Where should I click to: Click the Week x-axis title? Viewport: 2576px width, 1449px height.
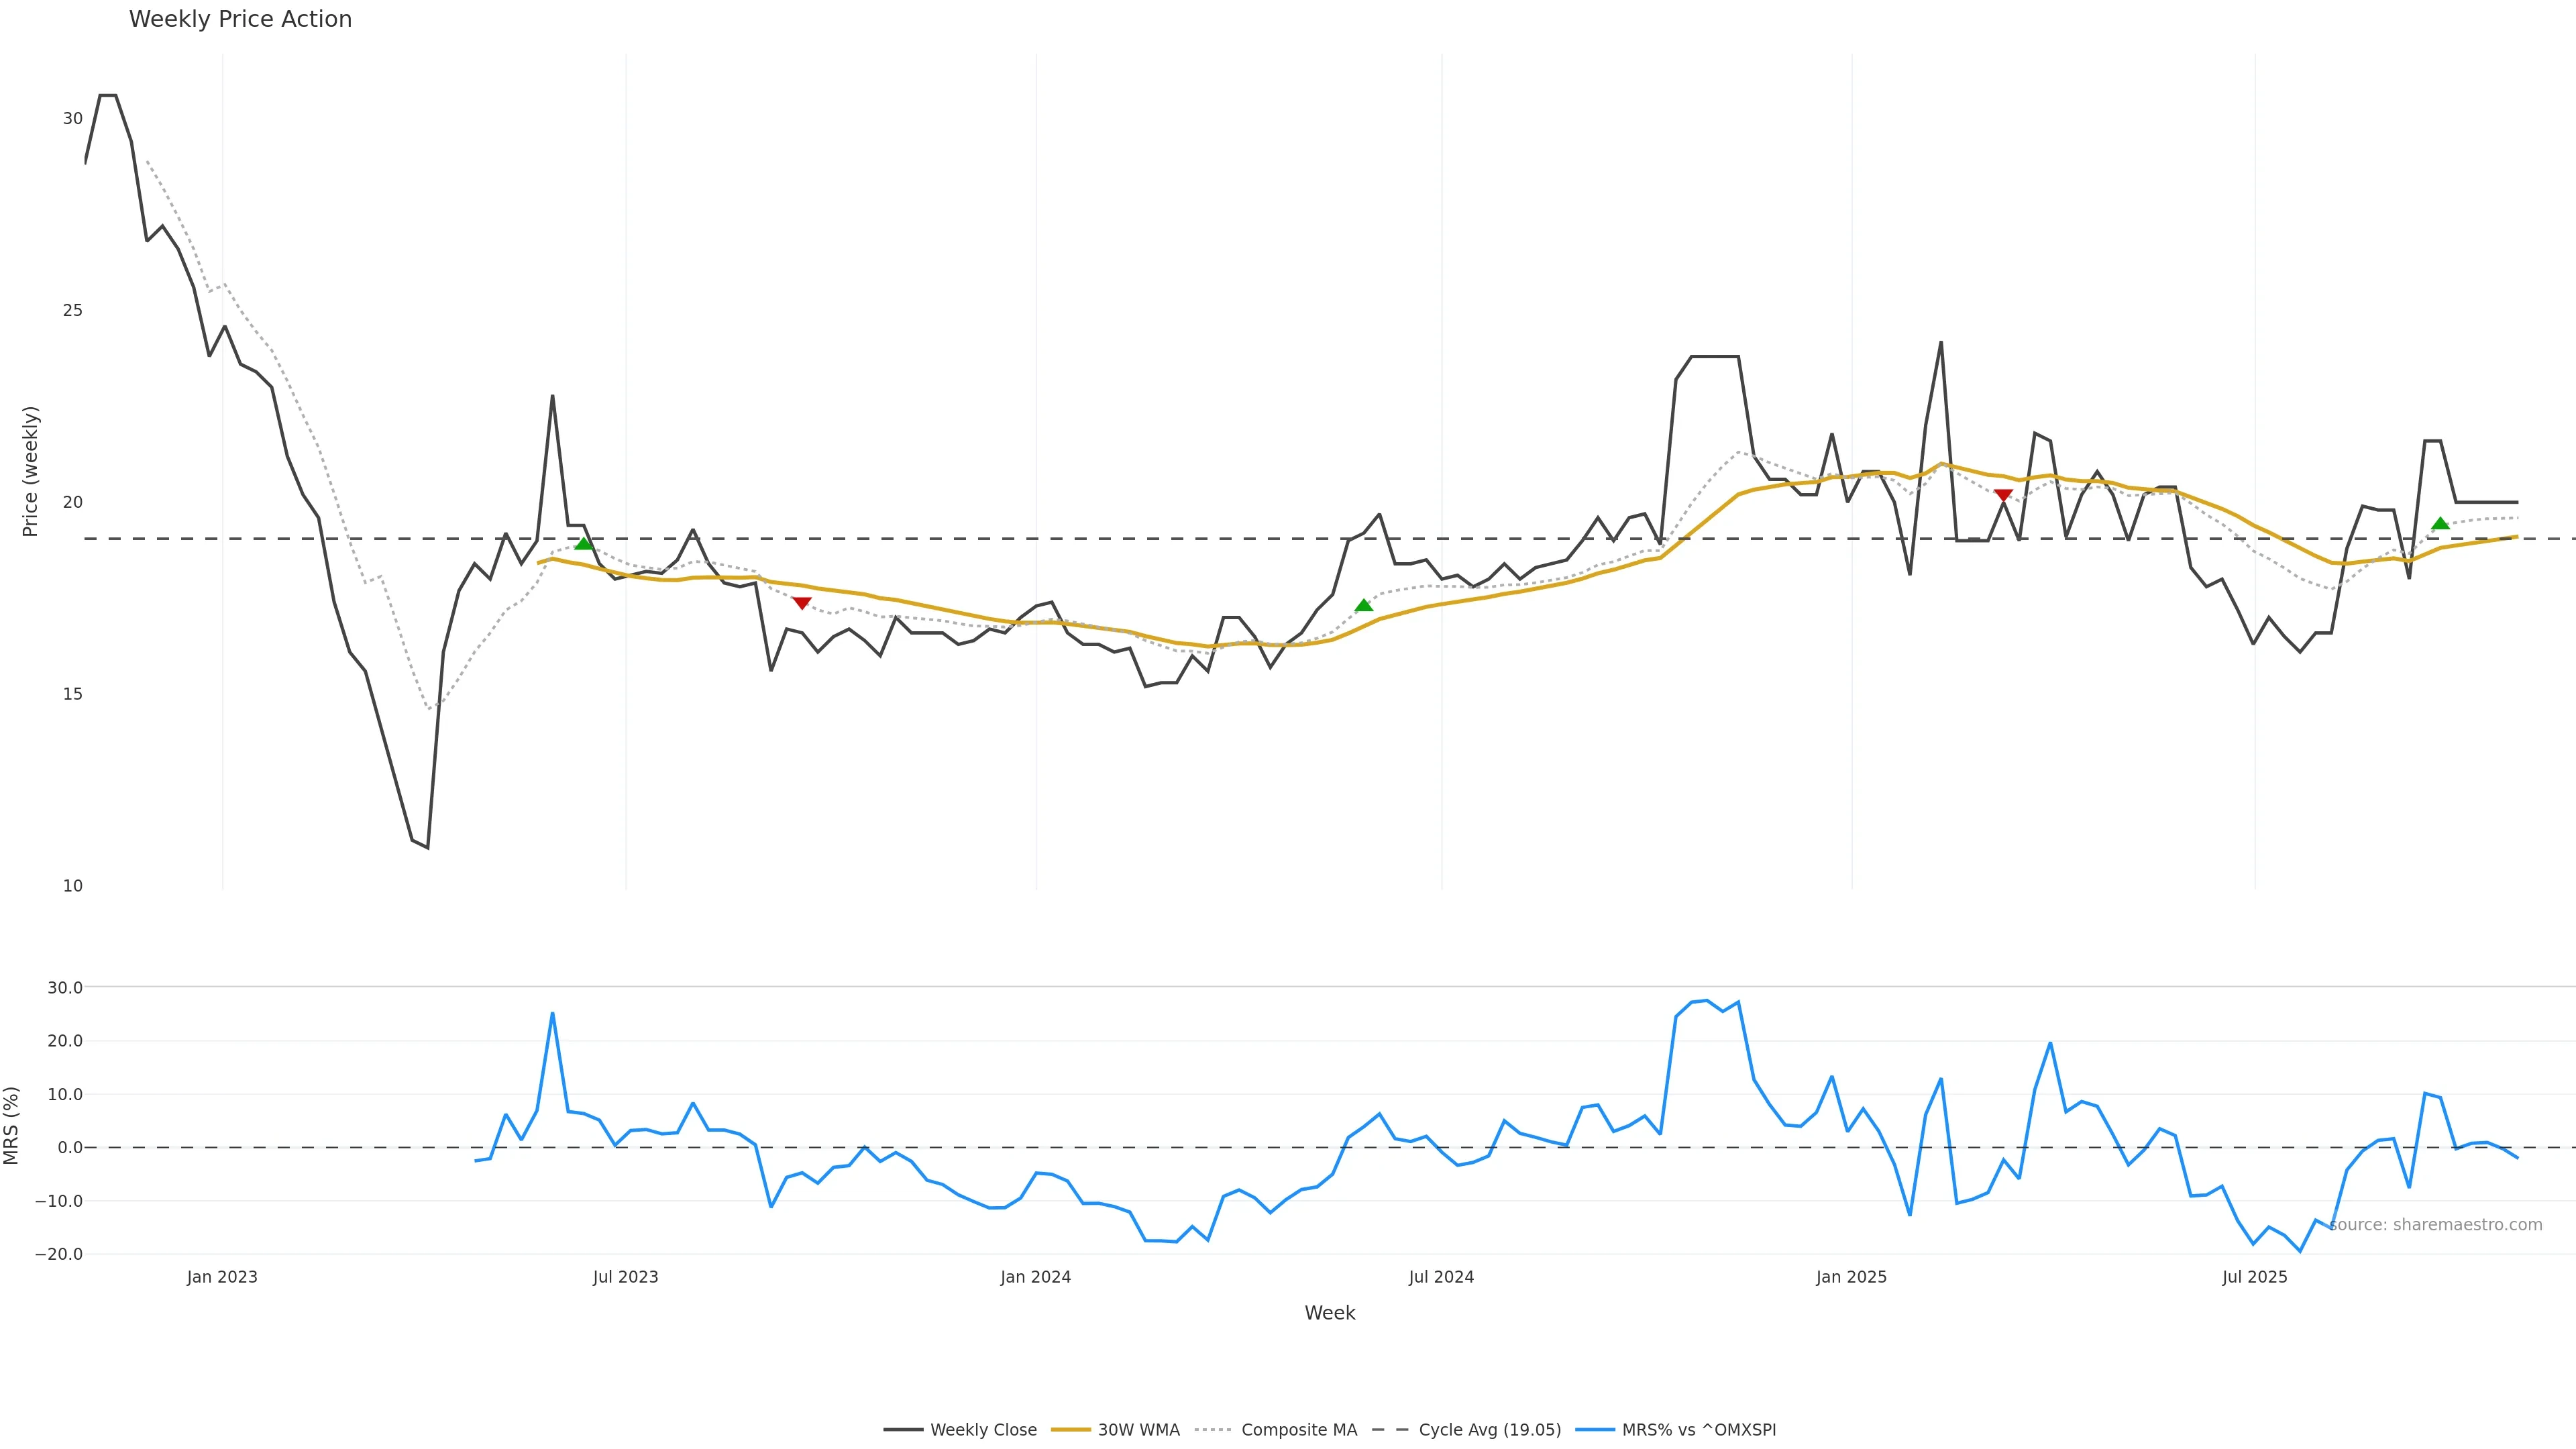(x=1329, y=1313)
